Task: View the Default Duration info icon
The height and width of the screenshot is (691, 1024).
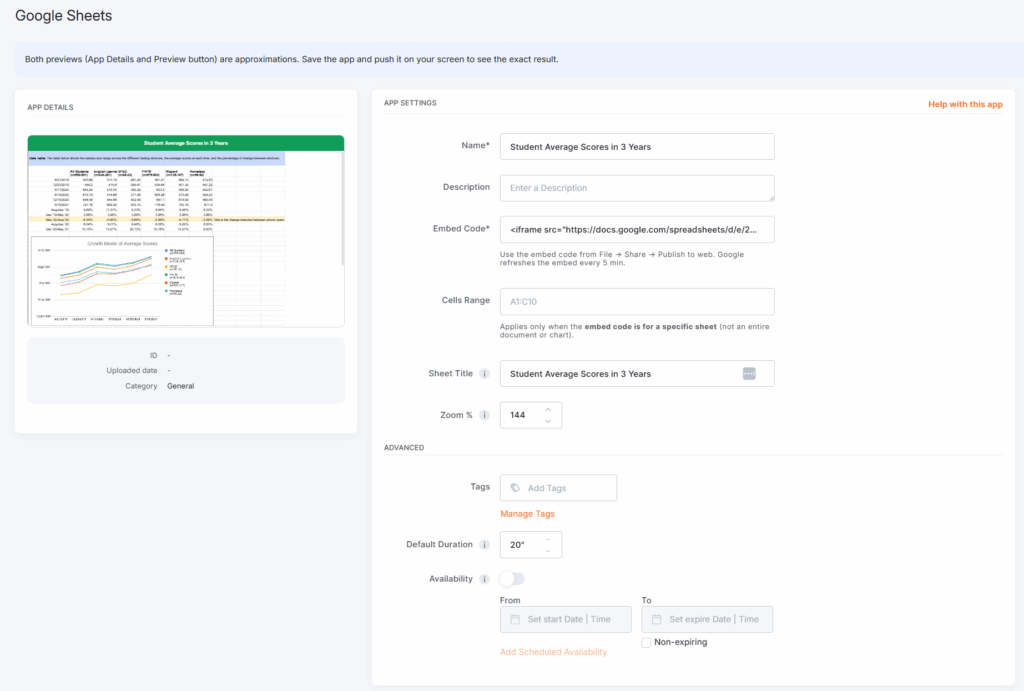Action: tap(485, 543)
